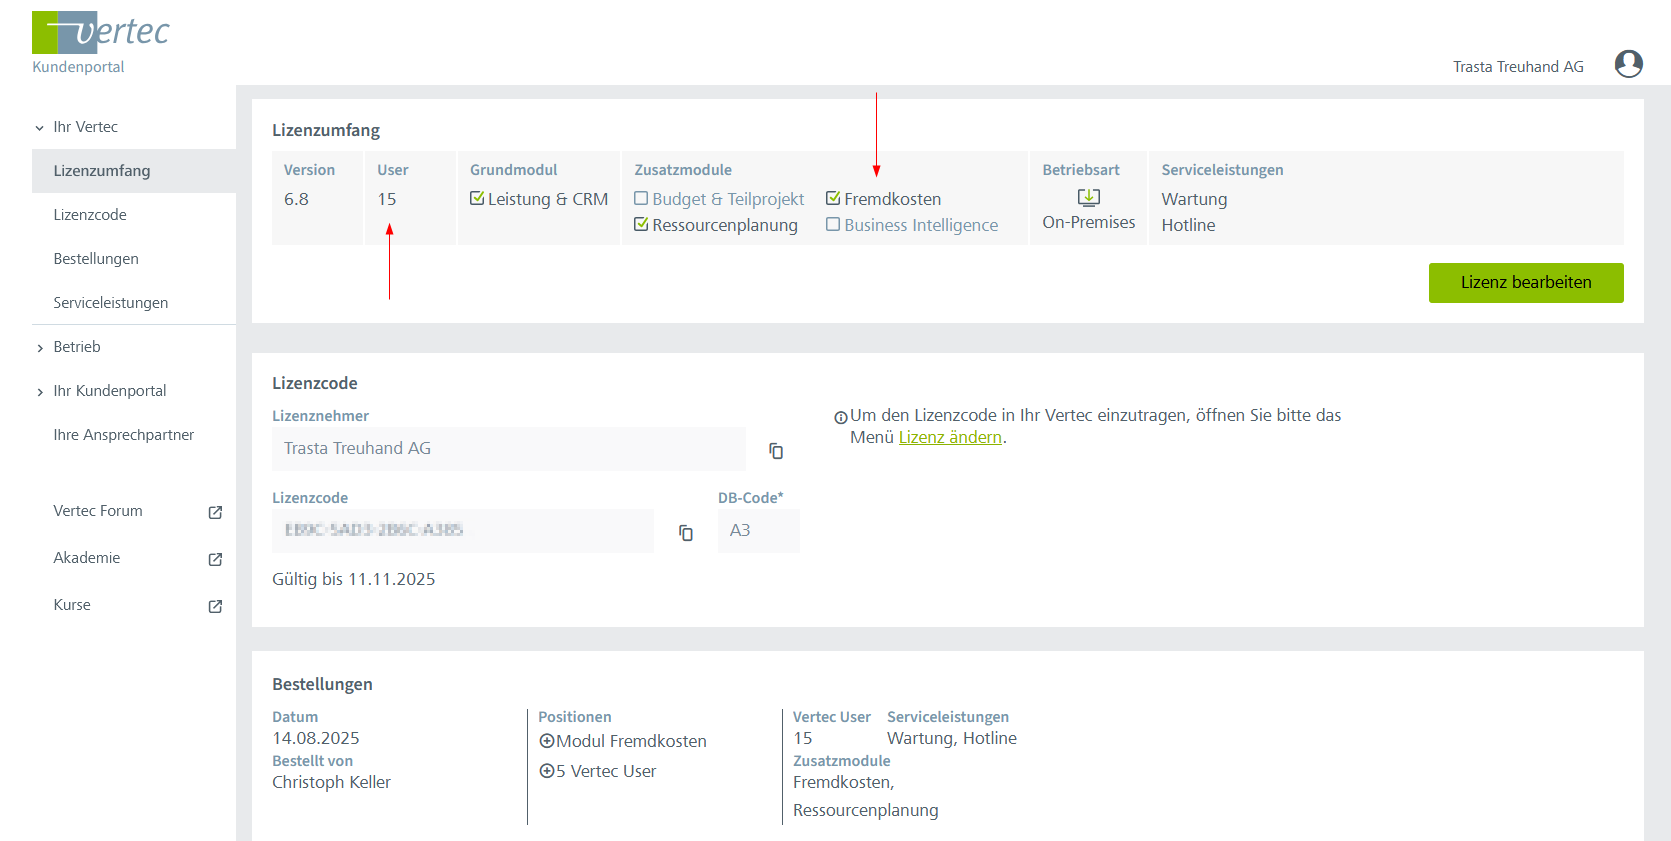Click the Lizenznehmer input field
This screenshot has height=841, width=1671.
(509, 449)
